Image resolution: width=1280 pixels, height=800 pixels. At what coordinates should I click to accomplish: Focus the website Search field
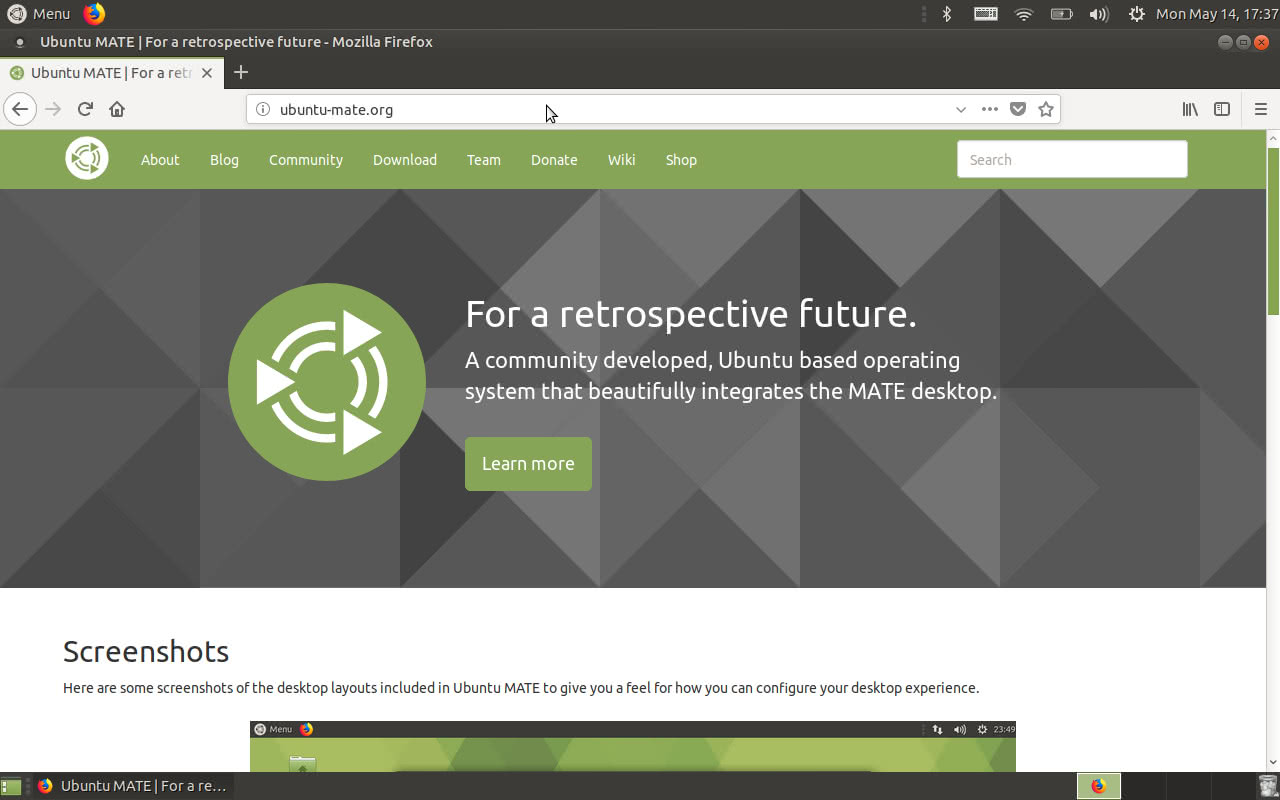[1072, 159]
